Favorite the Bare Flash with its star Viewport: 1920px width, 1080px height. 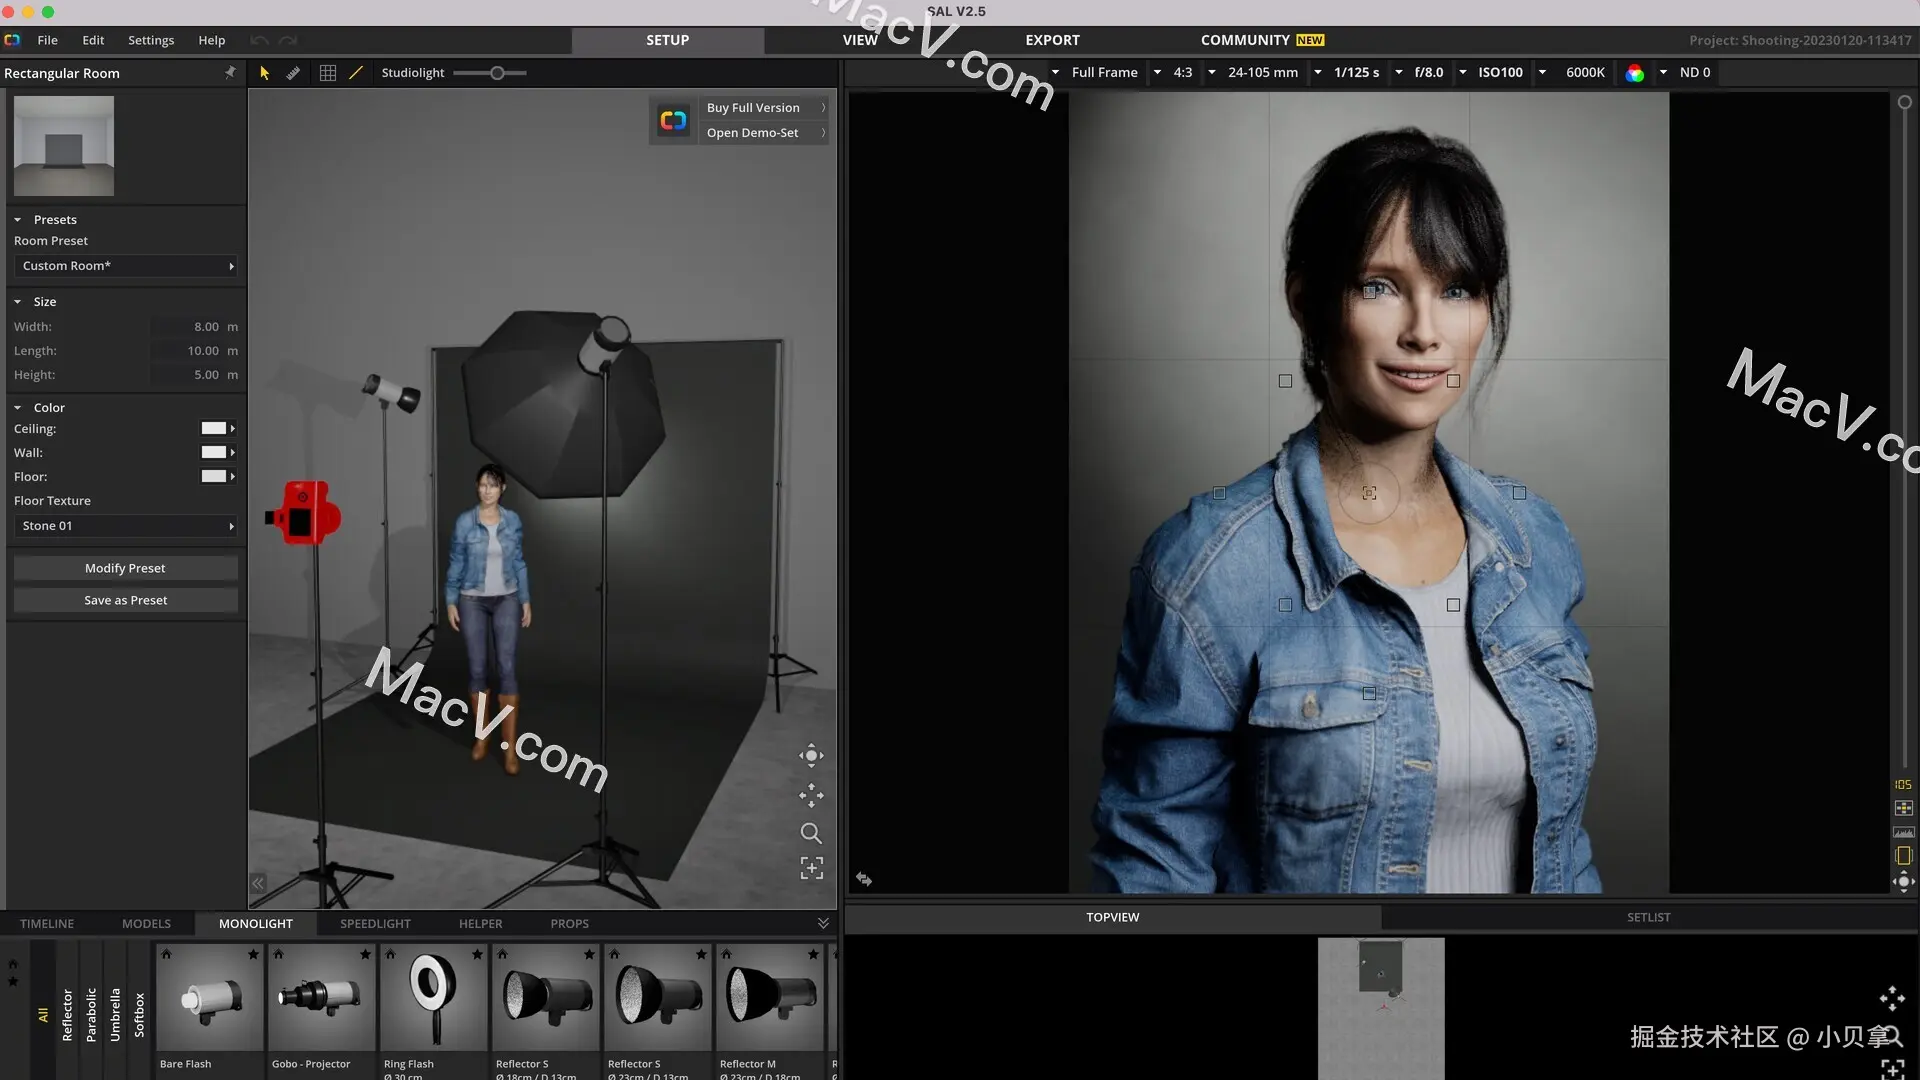click(253, 954)
